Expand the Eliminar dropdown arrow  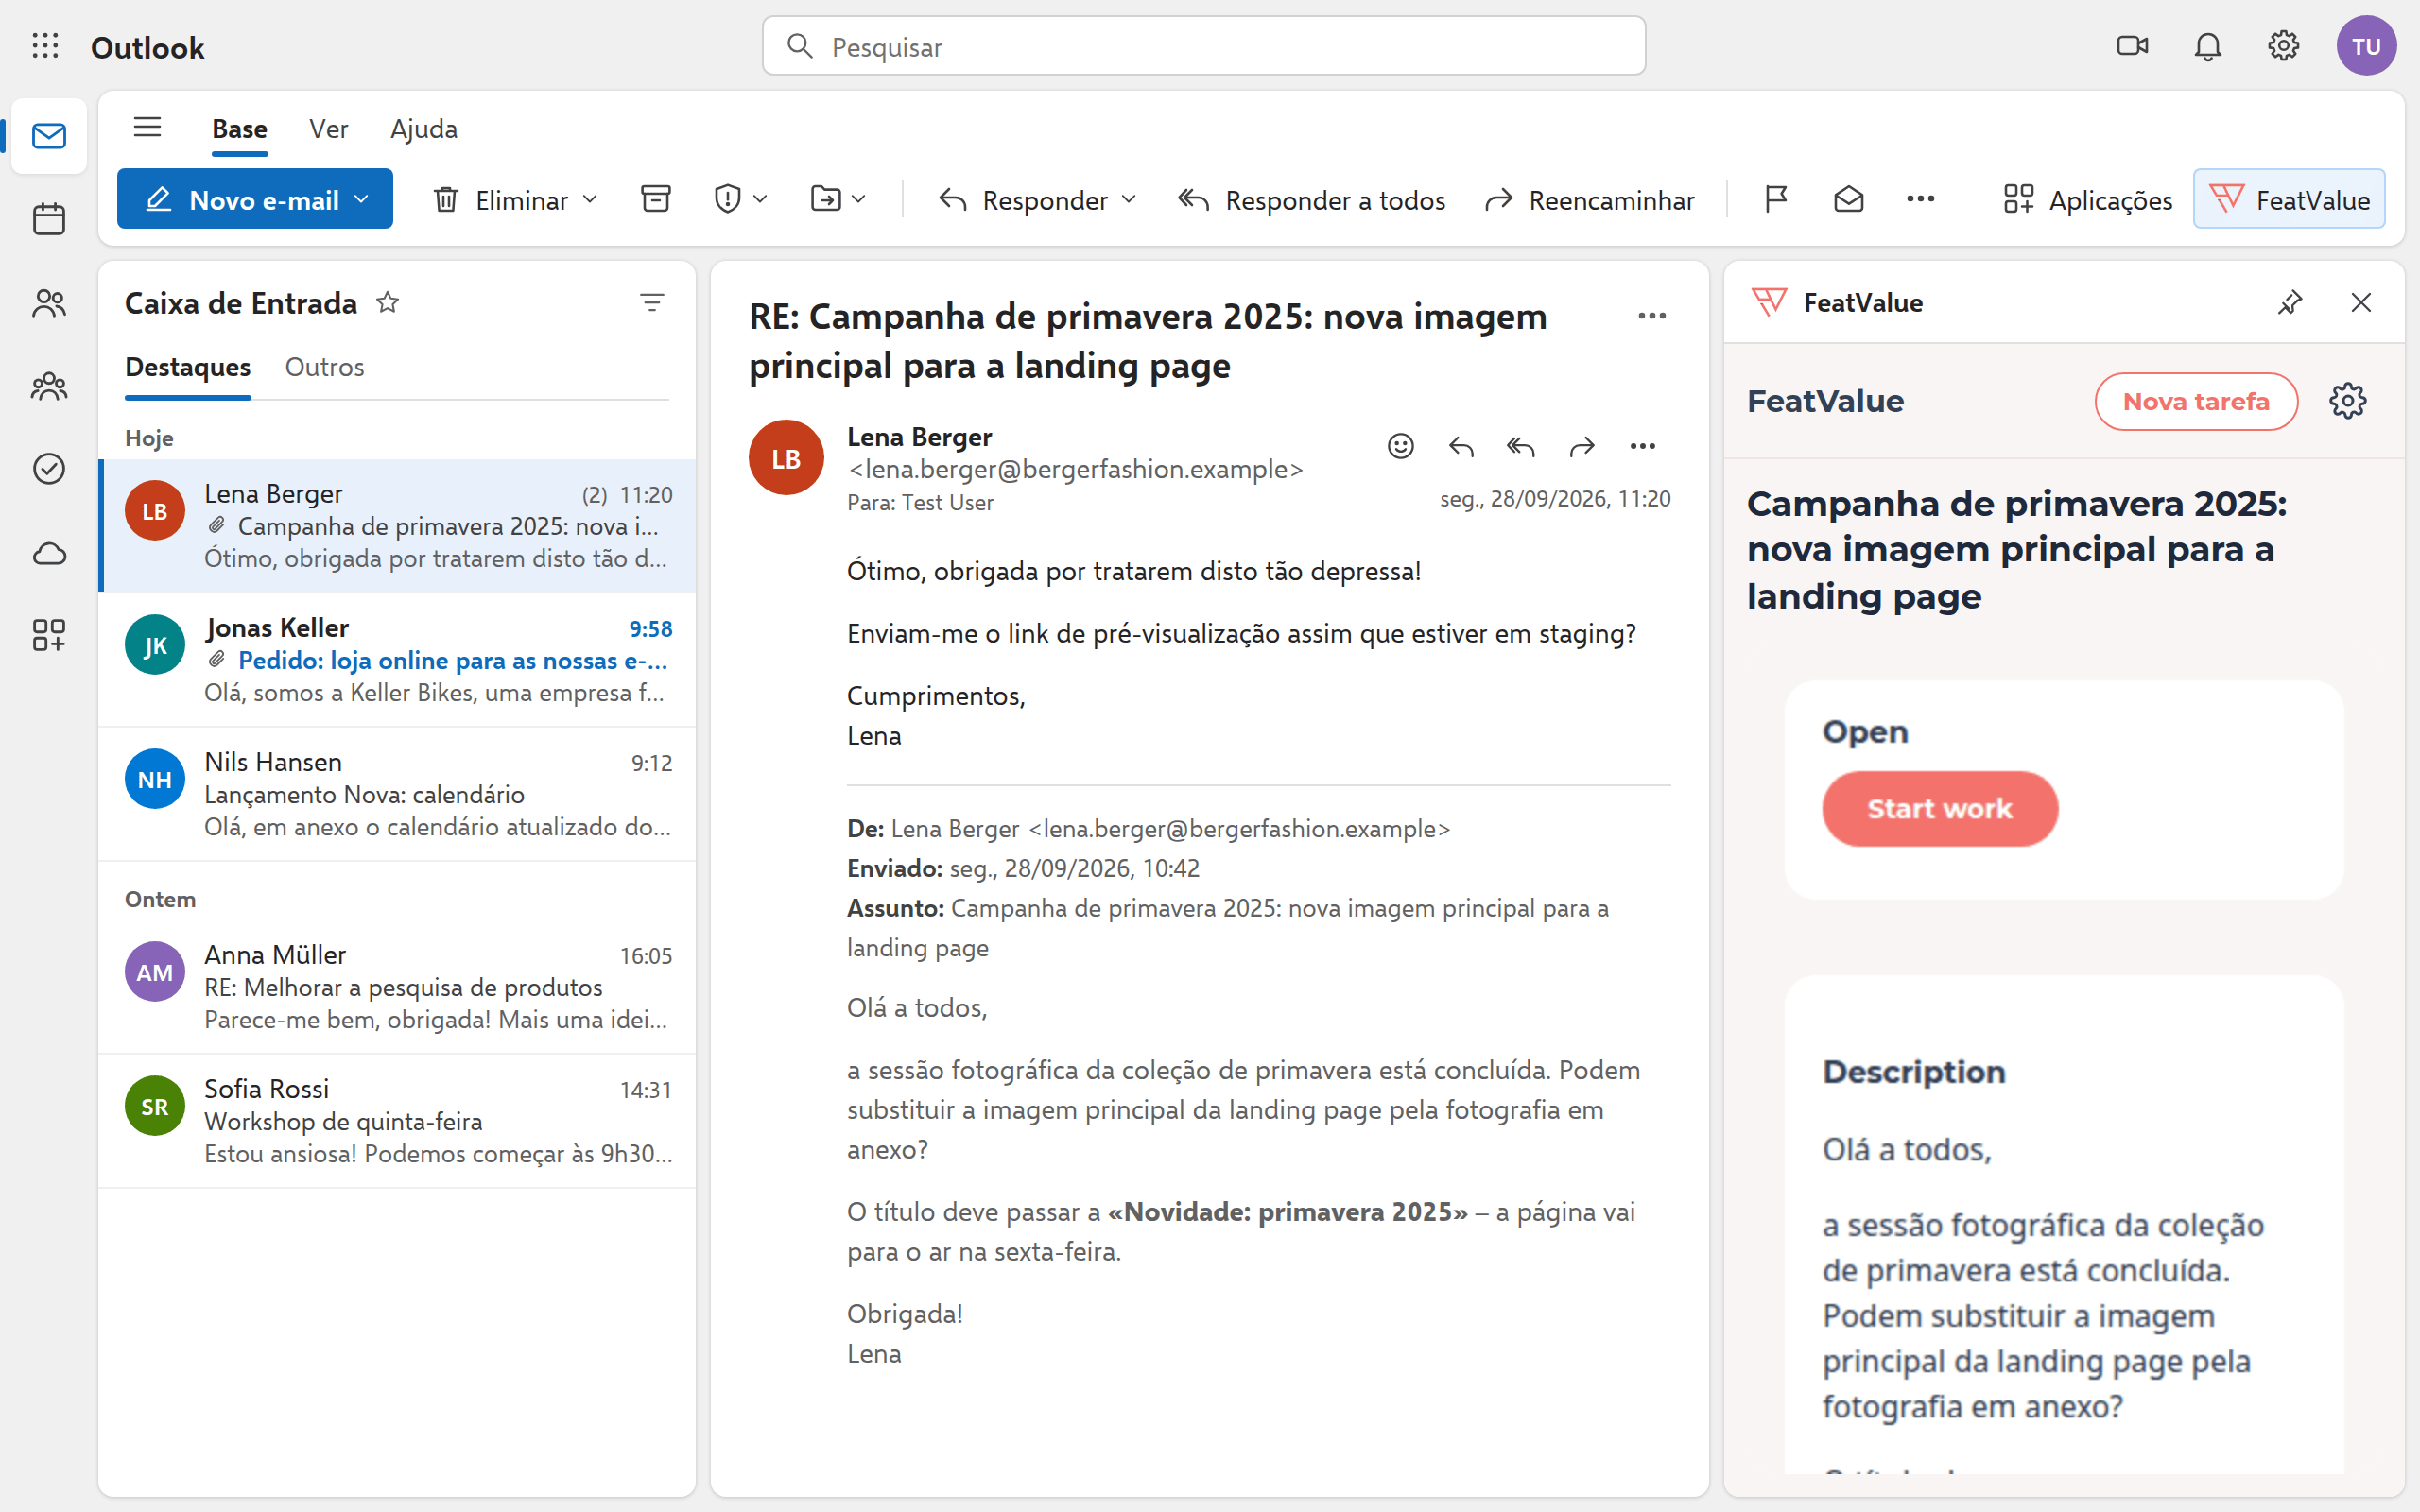point(590,199)
